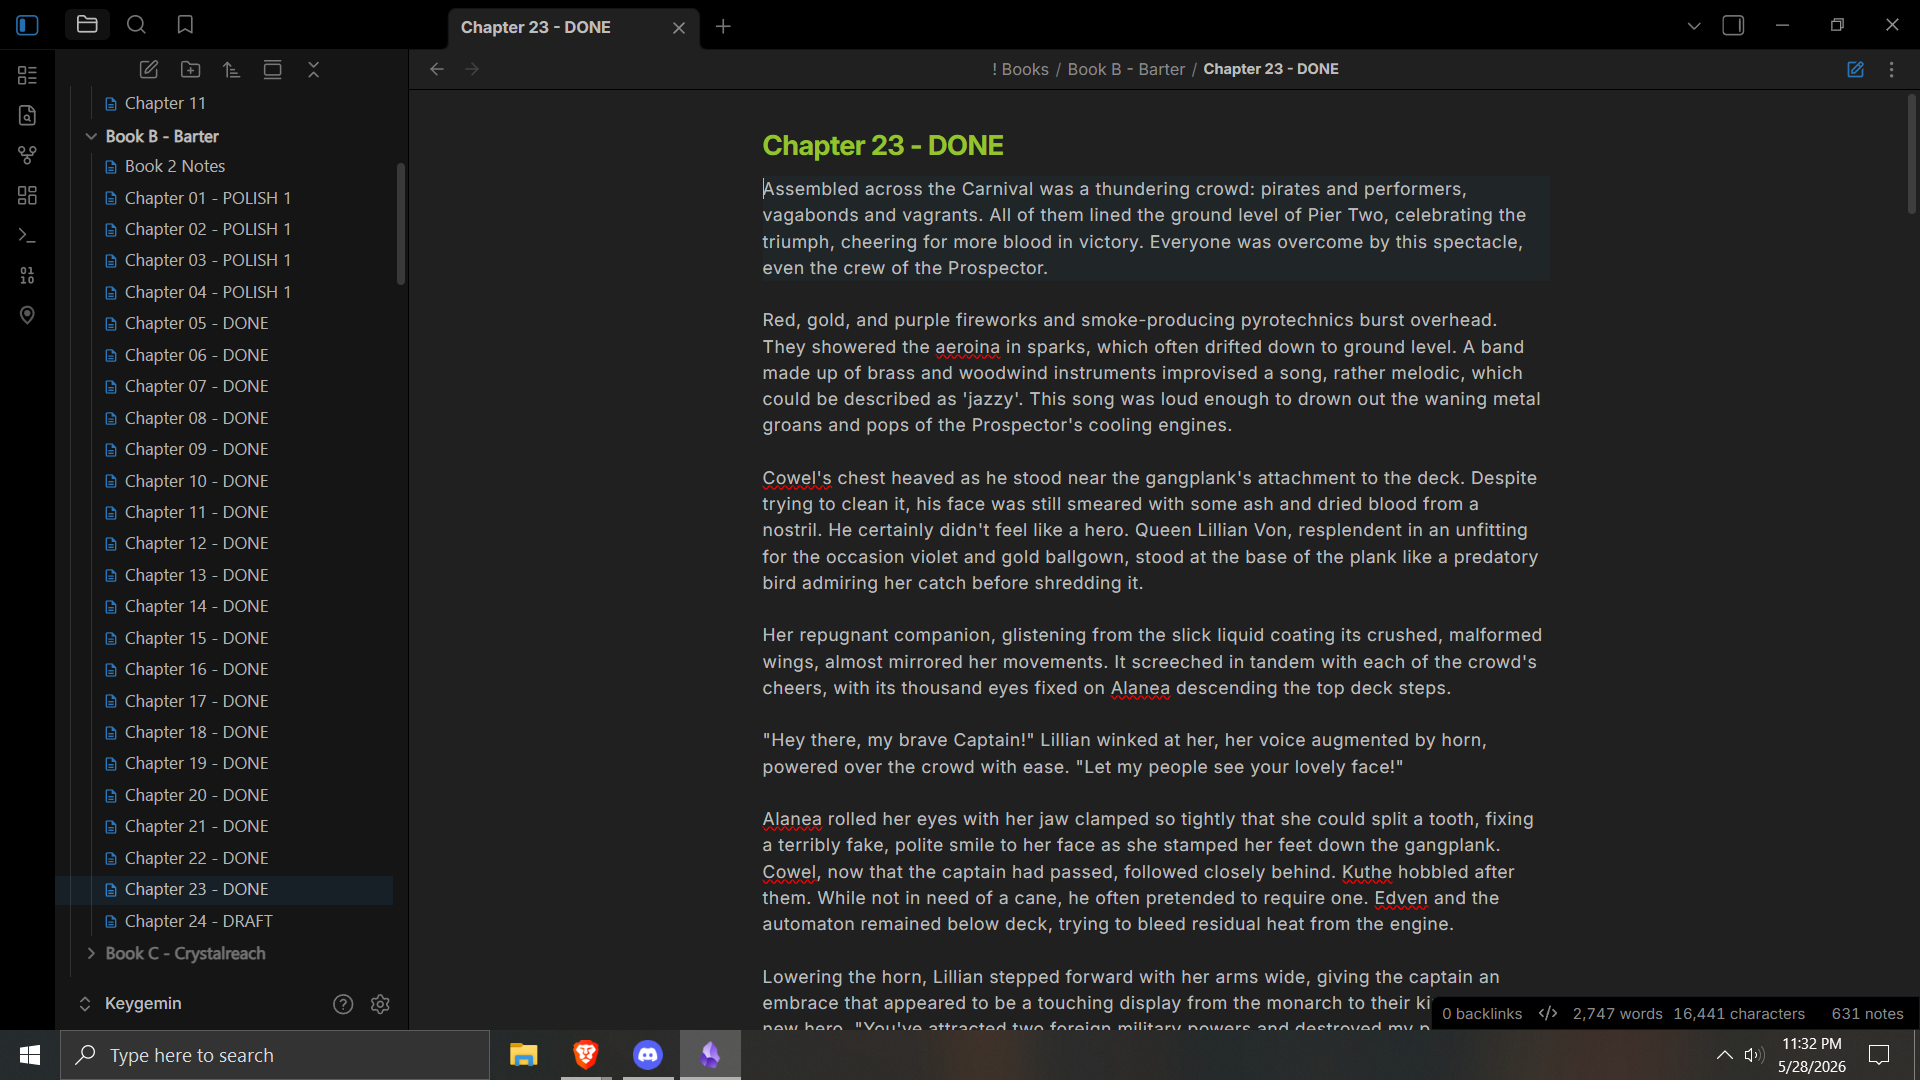Viewport: 1920px width, 1080px height.
Task: Click the ! Books breadcrumb
Action: 1020,69
